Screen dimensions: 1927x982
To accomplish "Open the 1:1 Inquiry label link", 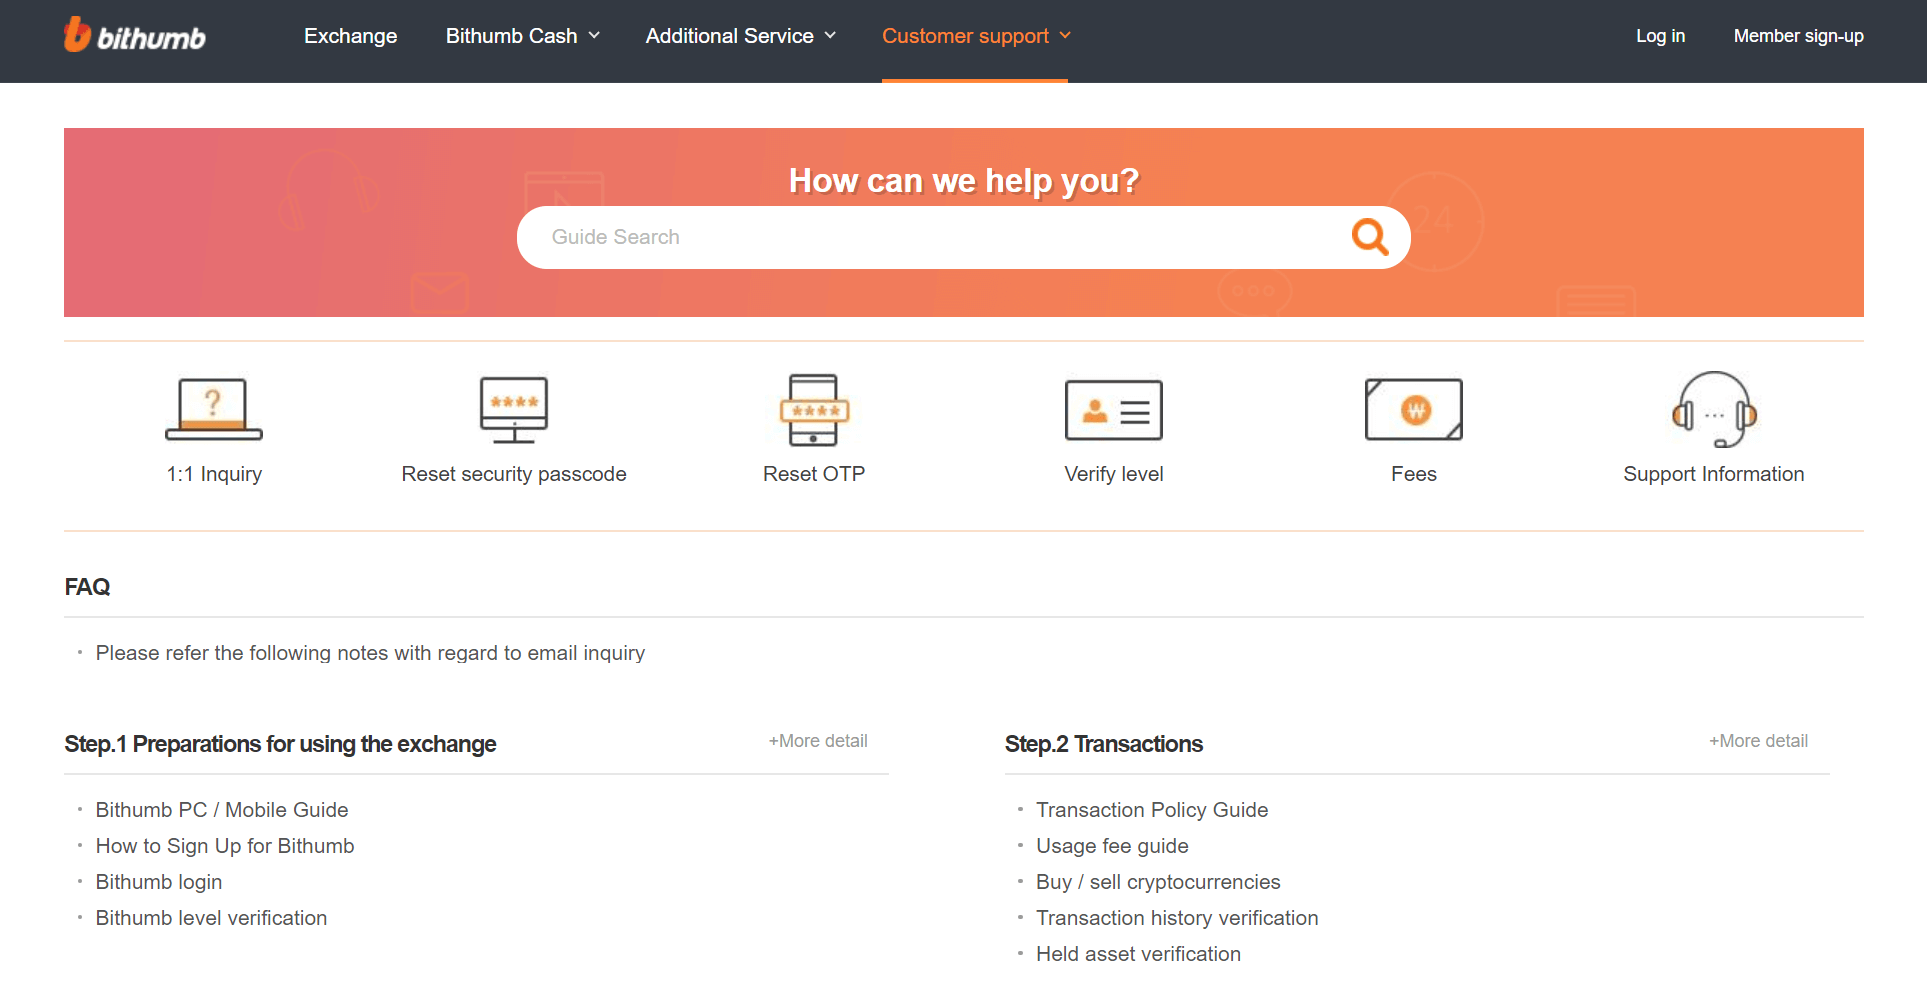I will coord(214,474).
